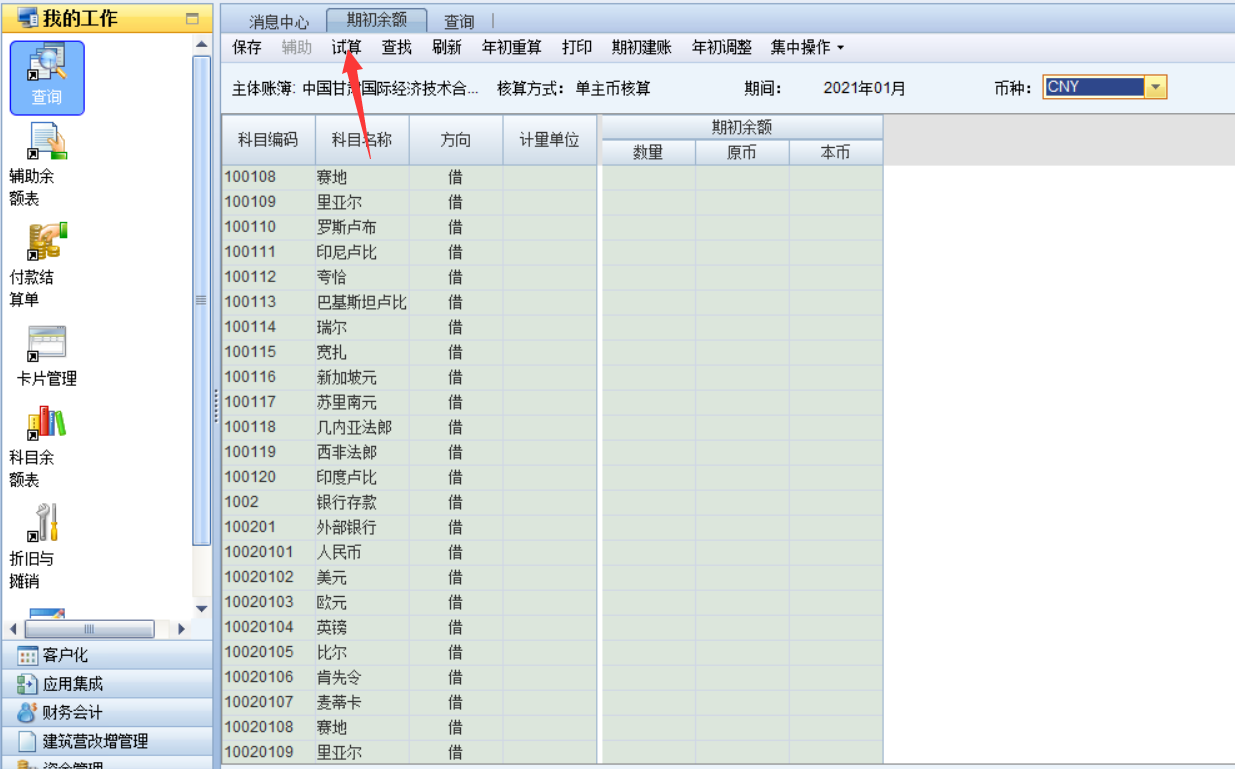This screenshot has width=1235, height=769.
Task: Expand the 财务会计 module section
Action: [72, 713]
